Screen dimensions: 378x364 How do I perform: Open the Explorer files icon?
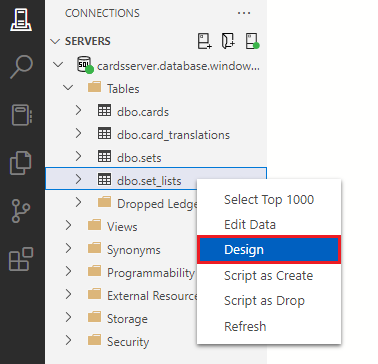click(21, 163)
